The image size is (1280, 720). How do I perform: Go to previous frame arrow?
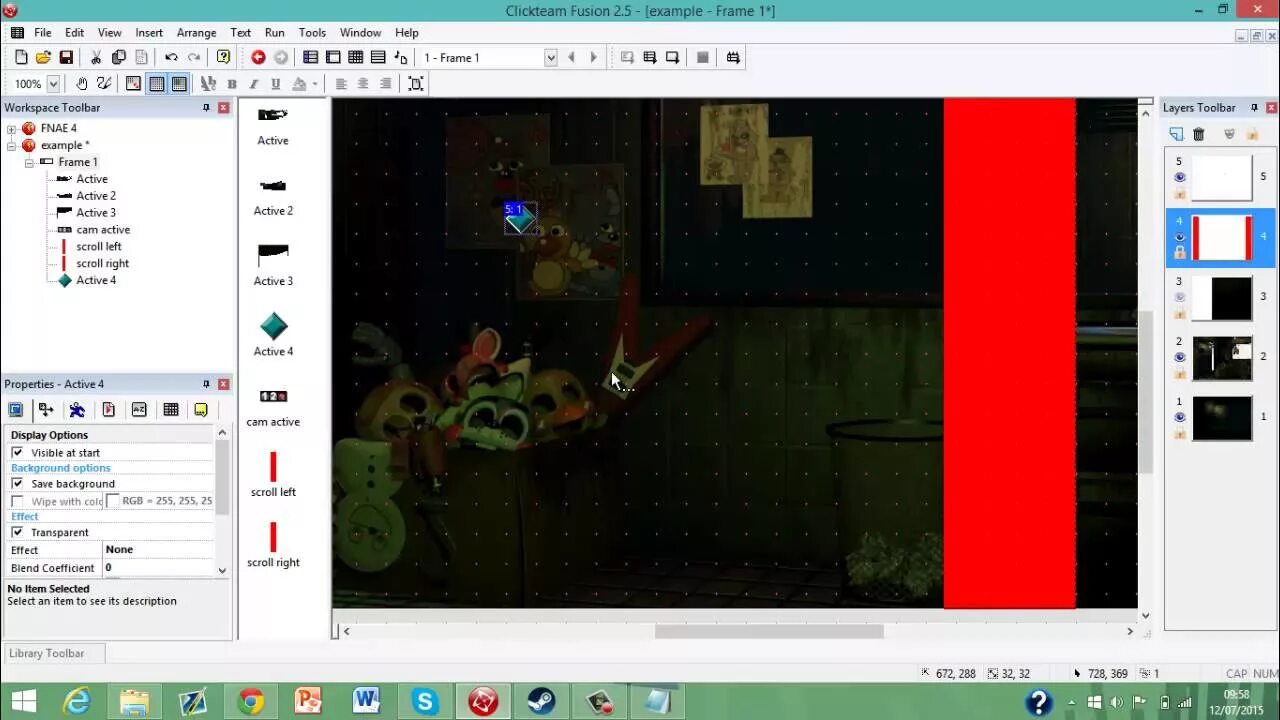pyautogui.click(x=571, y=58)
